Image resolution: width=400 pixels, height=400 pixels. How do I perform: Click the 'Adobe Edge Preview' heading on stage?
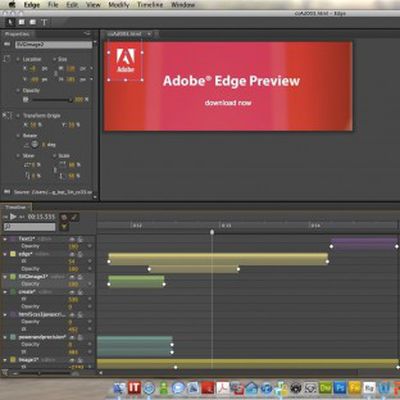click(231, 81)
